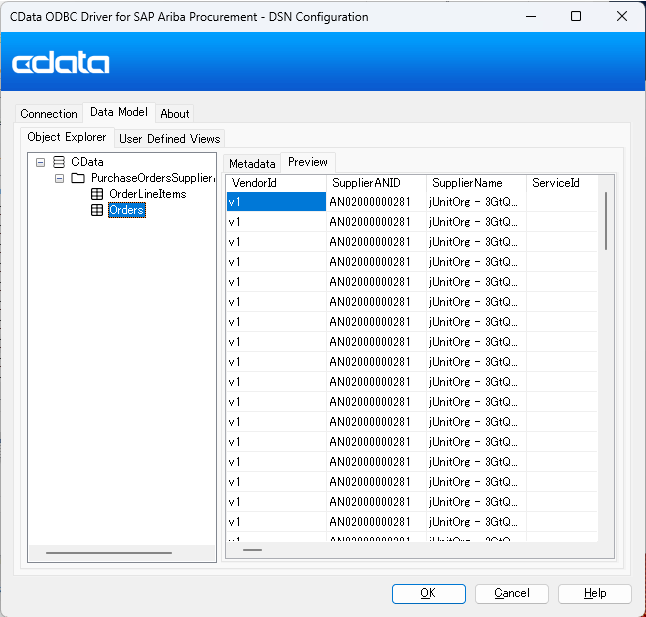This screenshot has height=617, width=646.
Task: Click the VendorId column header
Action: coord(276,183)
